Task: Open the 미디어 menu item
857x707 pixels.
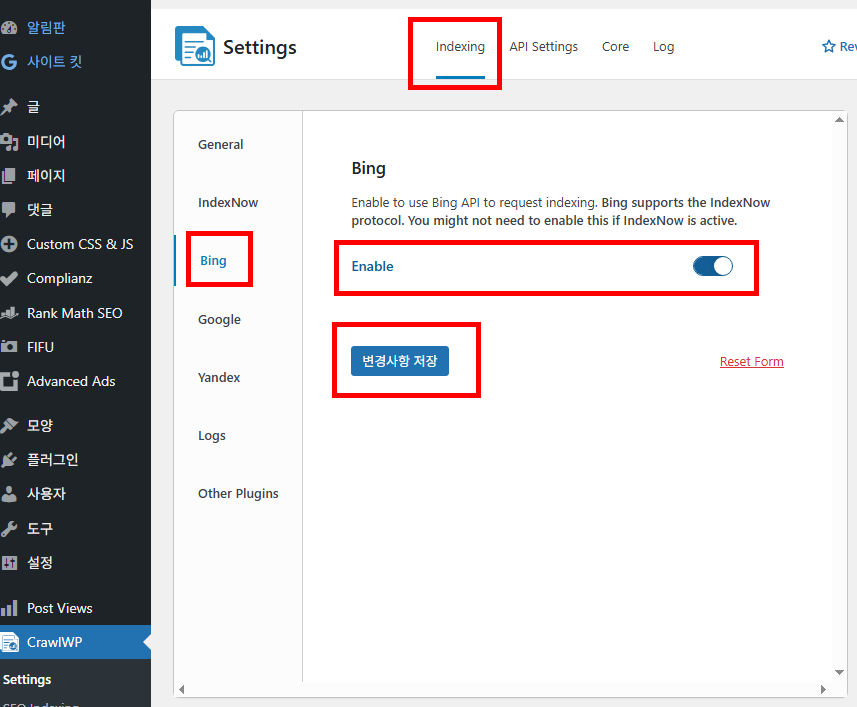Action: coord(46,142)
